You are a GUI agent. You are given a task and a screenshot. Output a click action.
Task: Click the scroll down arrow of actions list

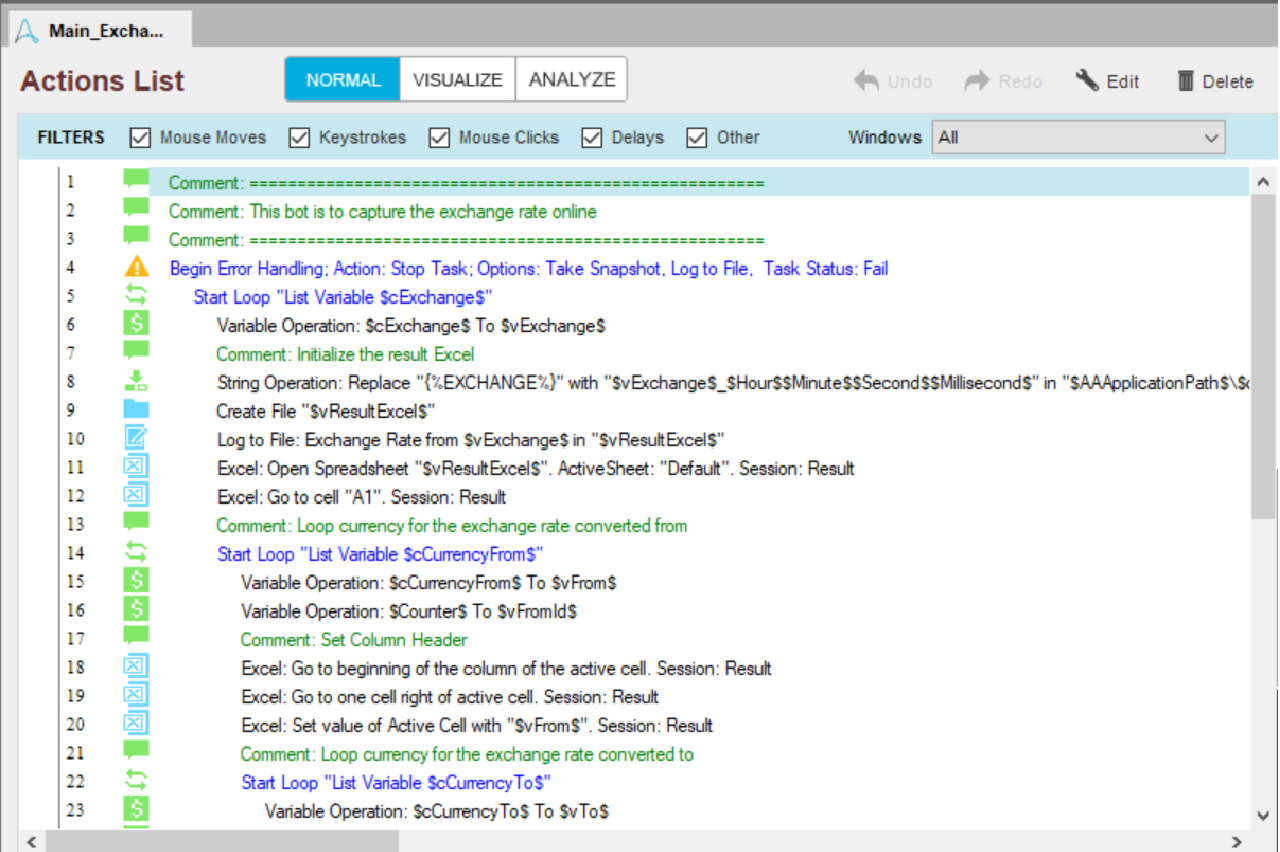tap(1262, 814)
